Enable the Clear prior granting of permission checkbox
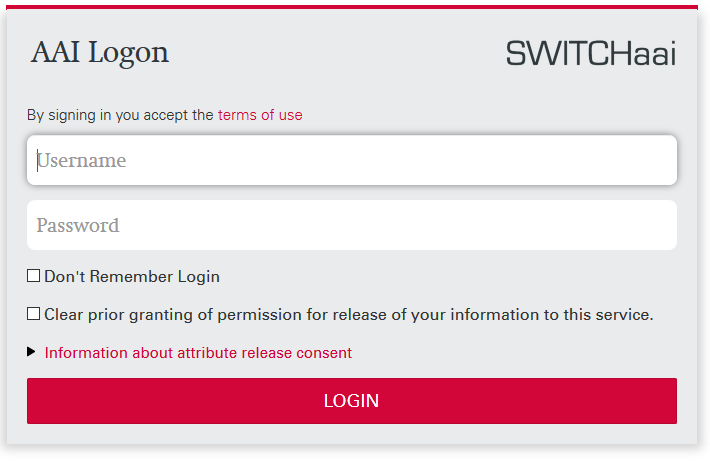 [34, 314]
